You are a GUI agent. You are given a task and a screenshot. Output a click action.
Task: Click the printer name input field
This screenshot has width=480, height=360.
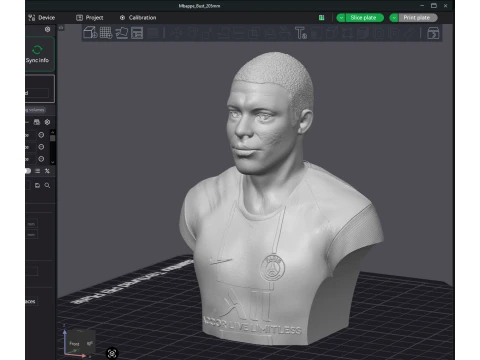[37, 93]
